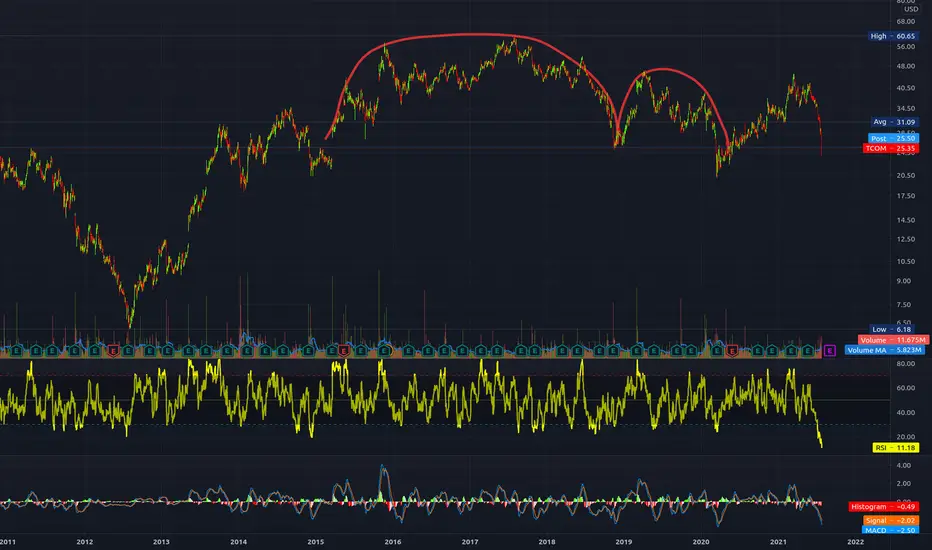Screen dimensions: 932x550
Task: Click the purple upcoming earnings marker
Action: pos(830,351)
